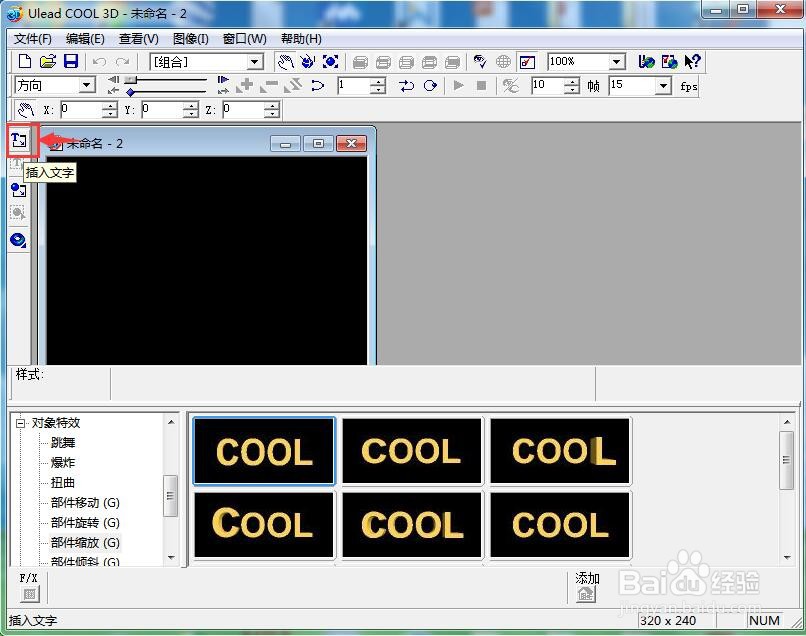Click the timeline frame slider thumb

[131, 80]
